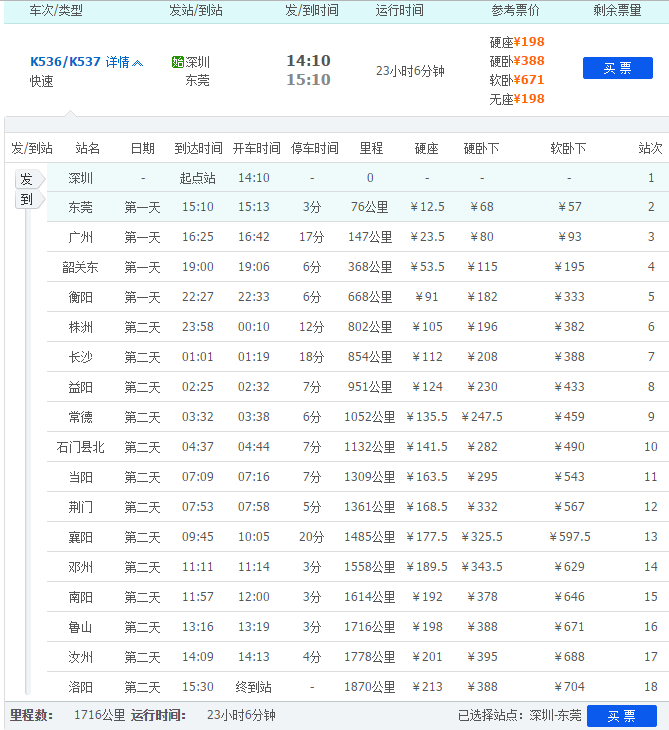
Task: Click the 14:10 departure time in the summary
Action: [308, 61]
